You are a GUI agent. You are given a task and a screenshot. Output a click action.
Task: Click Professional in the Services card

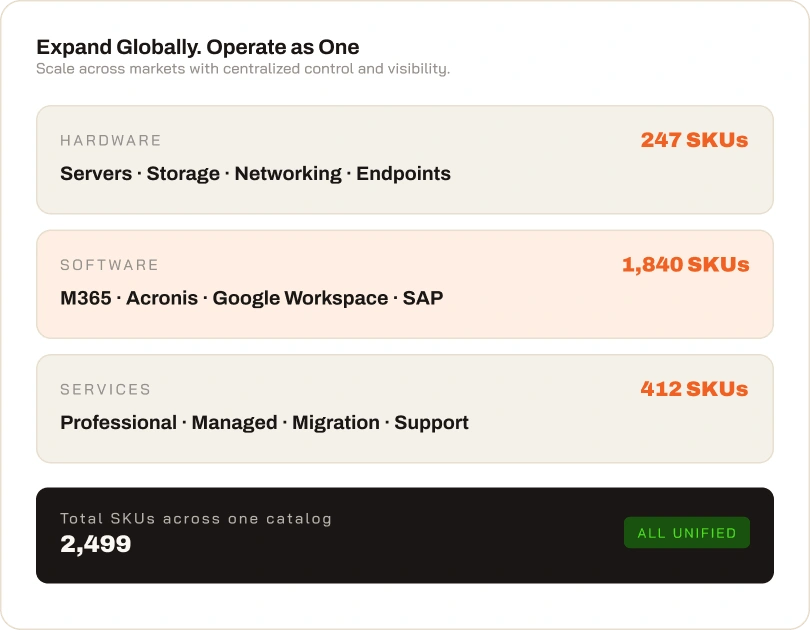pos(118,422)
